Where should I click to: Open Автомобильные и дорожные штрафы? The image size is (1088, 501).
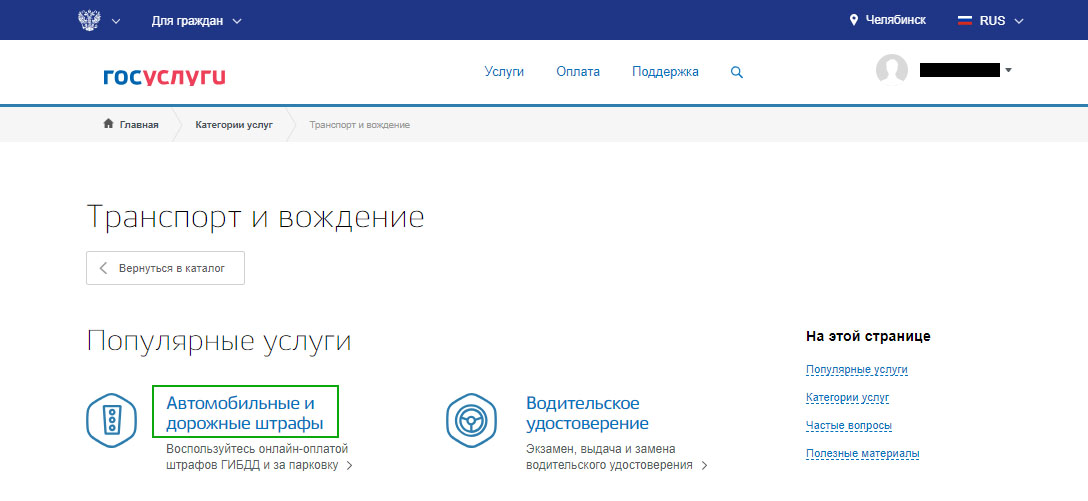[245, 413]
